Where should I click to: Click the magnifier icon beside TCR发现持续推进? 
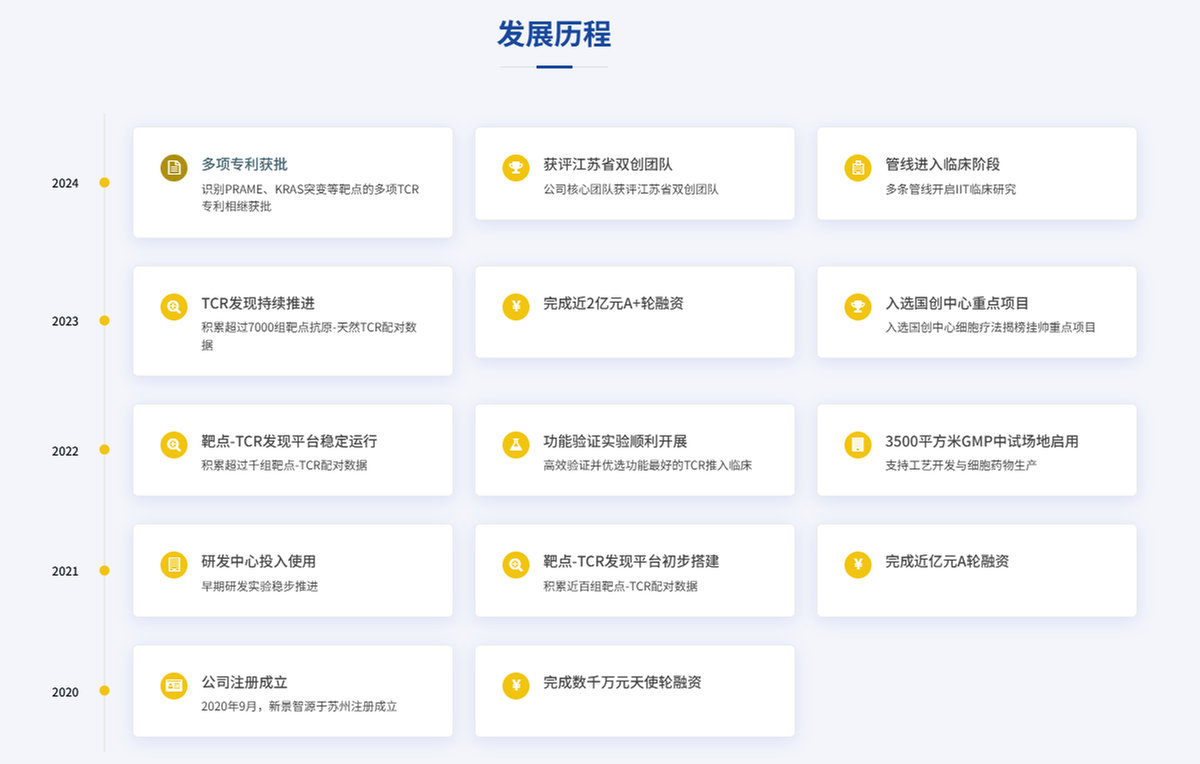(174, 307)
